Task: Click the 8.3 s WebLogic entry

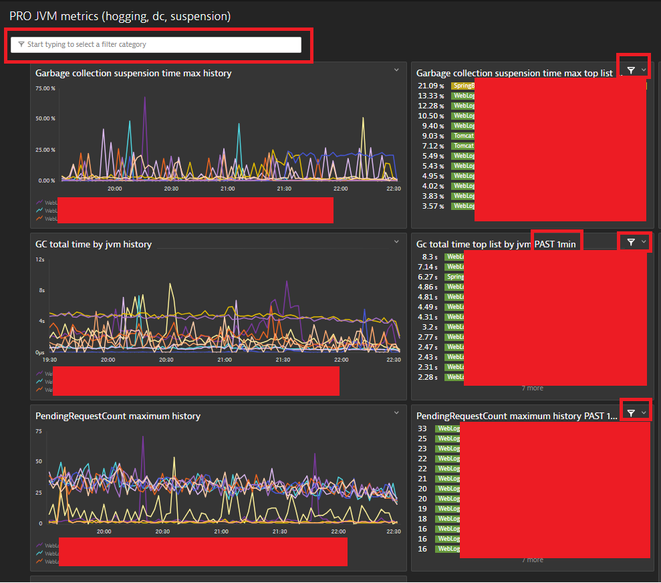Action: click(x=455, y=257)
